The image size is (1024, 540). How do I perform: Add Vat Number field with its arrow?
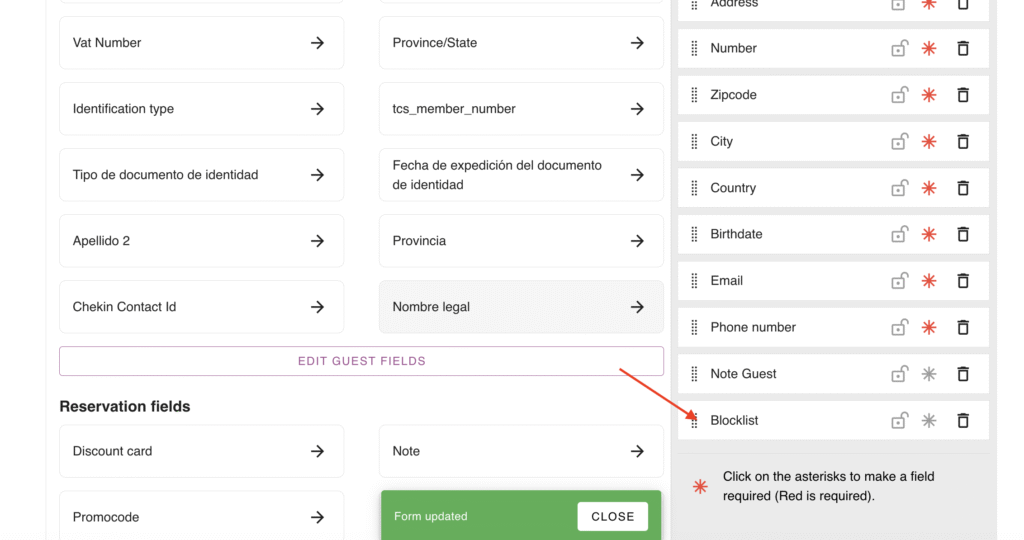tap(317, 43)
